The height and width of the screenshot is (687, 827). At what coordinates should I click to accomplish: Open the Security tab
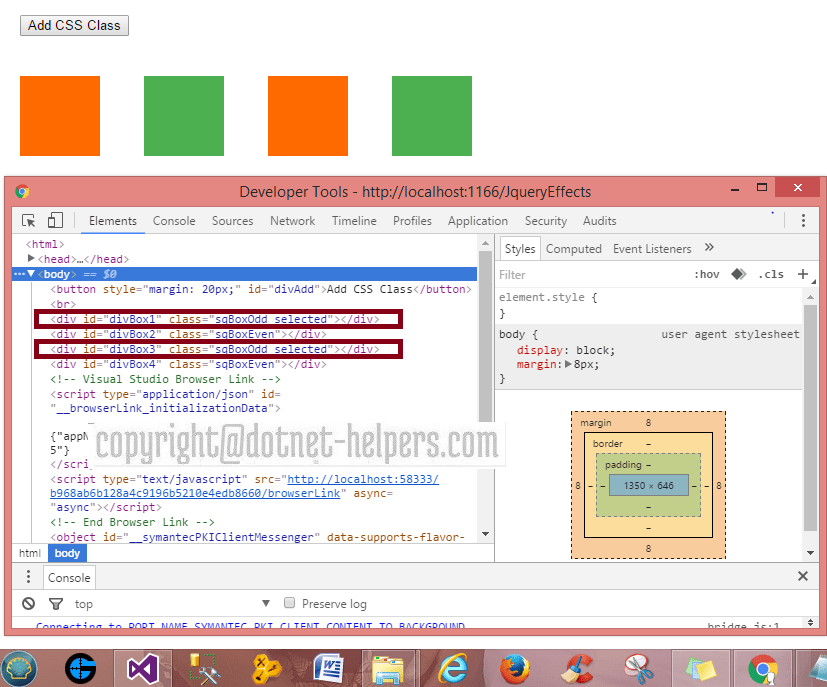[x=546, y=221]
